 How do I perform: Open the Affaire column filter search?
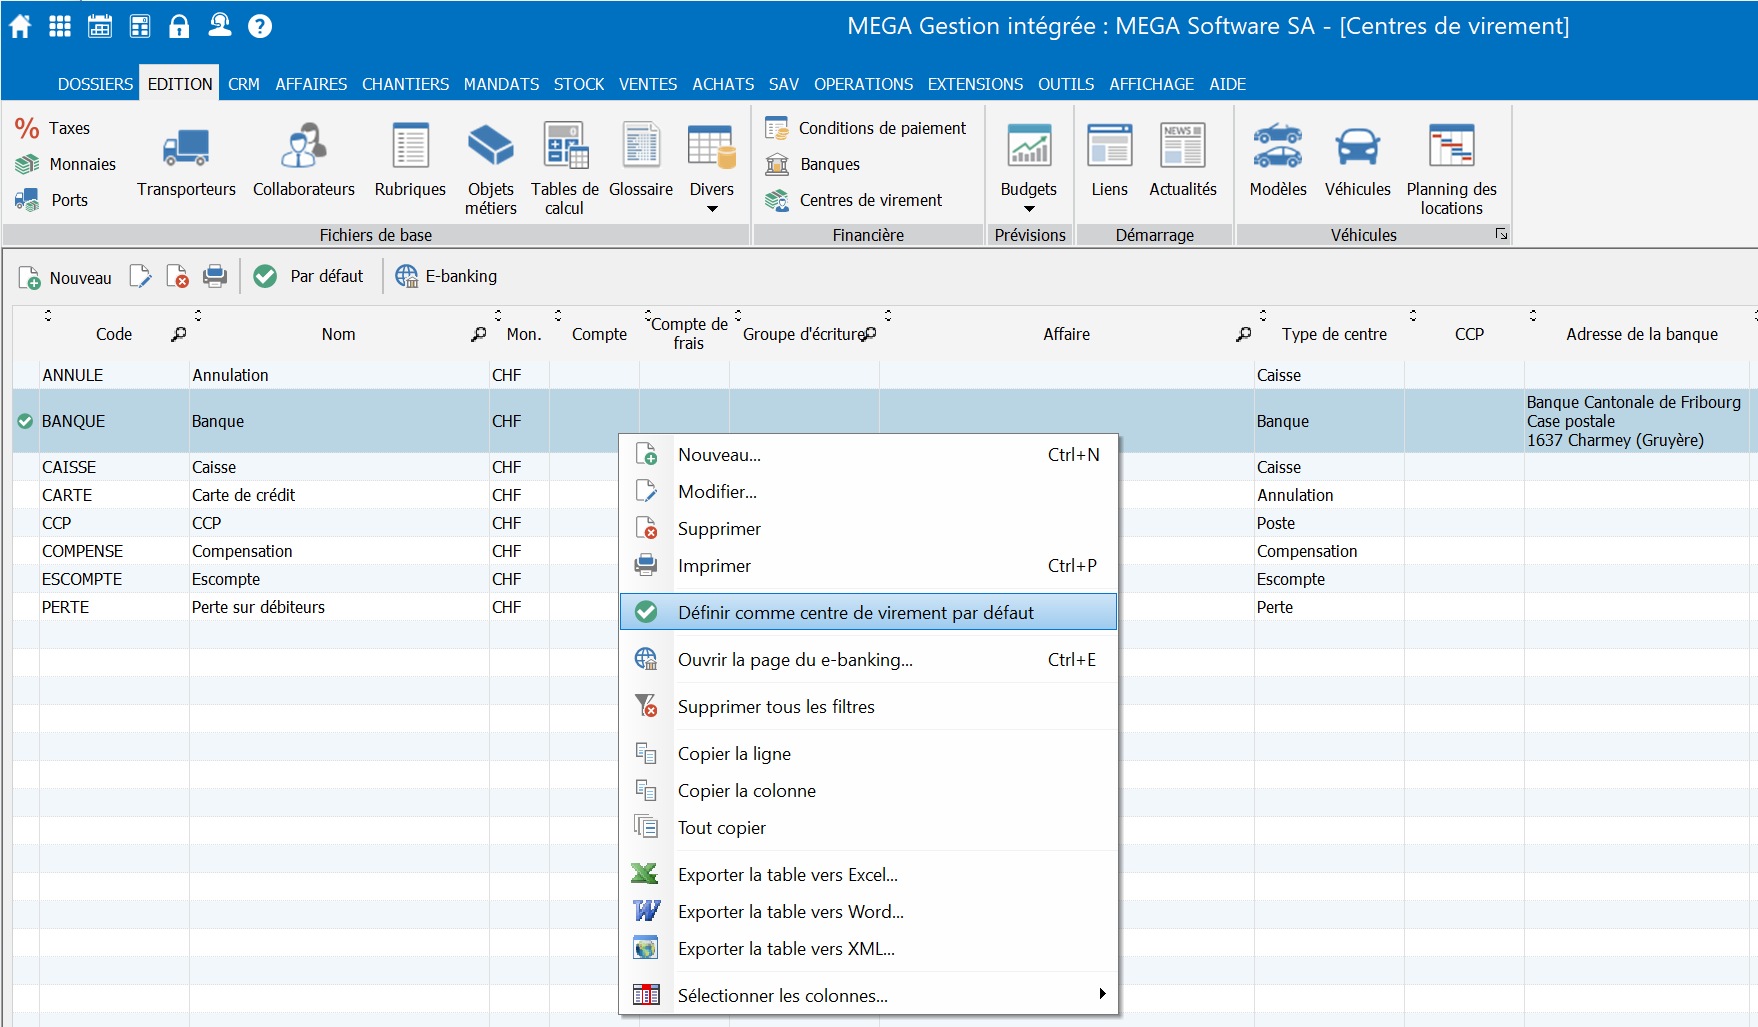(x=1243, y=334)
